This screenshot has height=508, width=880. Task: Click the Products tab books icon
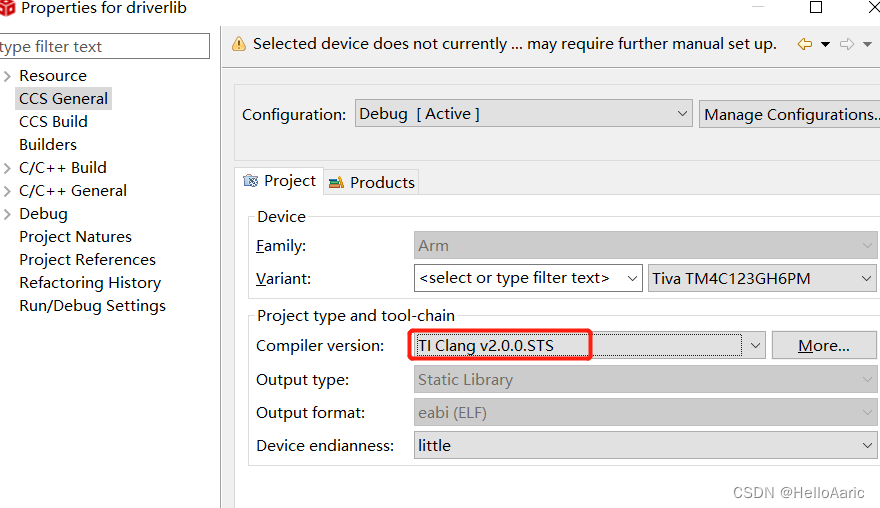[x=336, y=182]
